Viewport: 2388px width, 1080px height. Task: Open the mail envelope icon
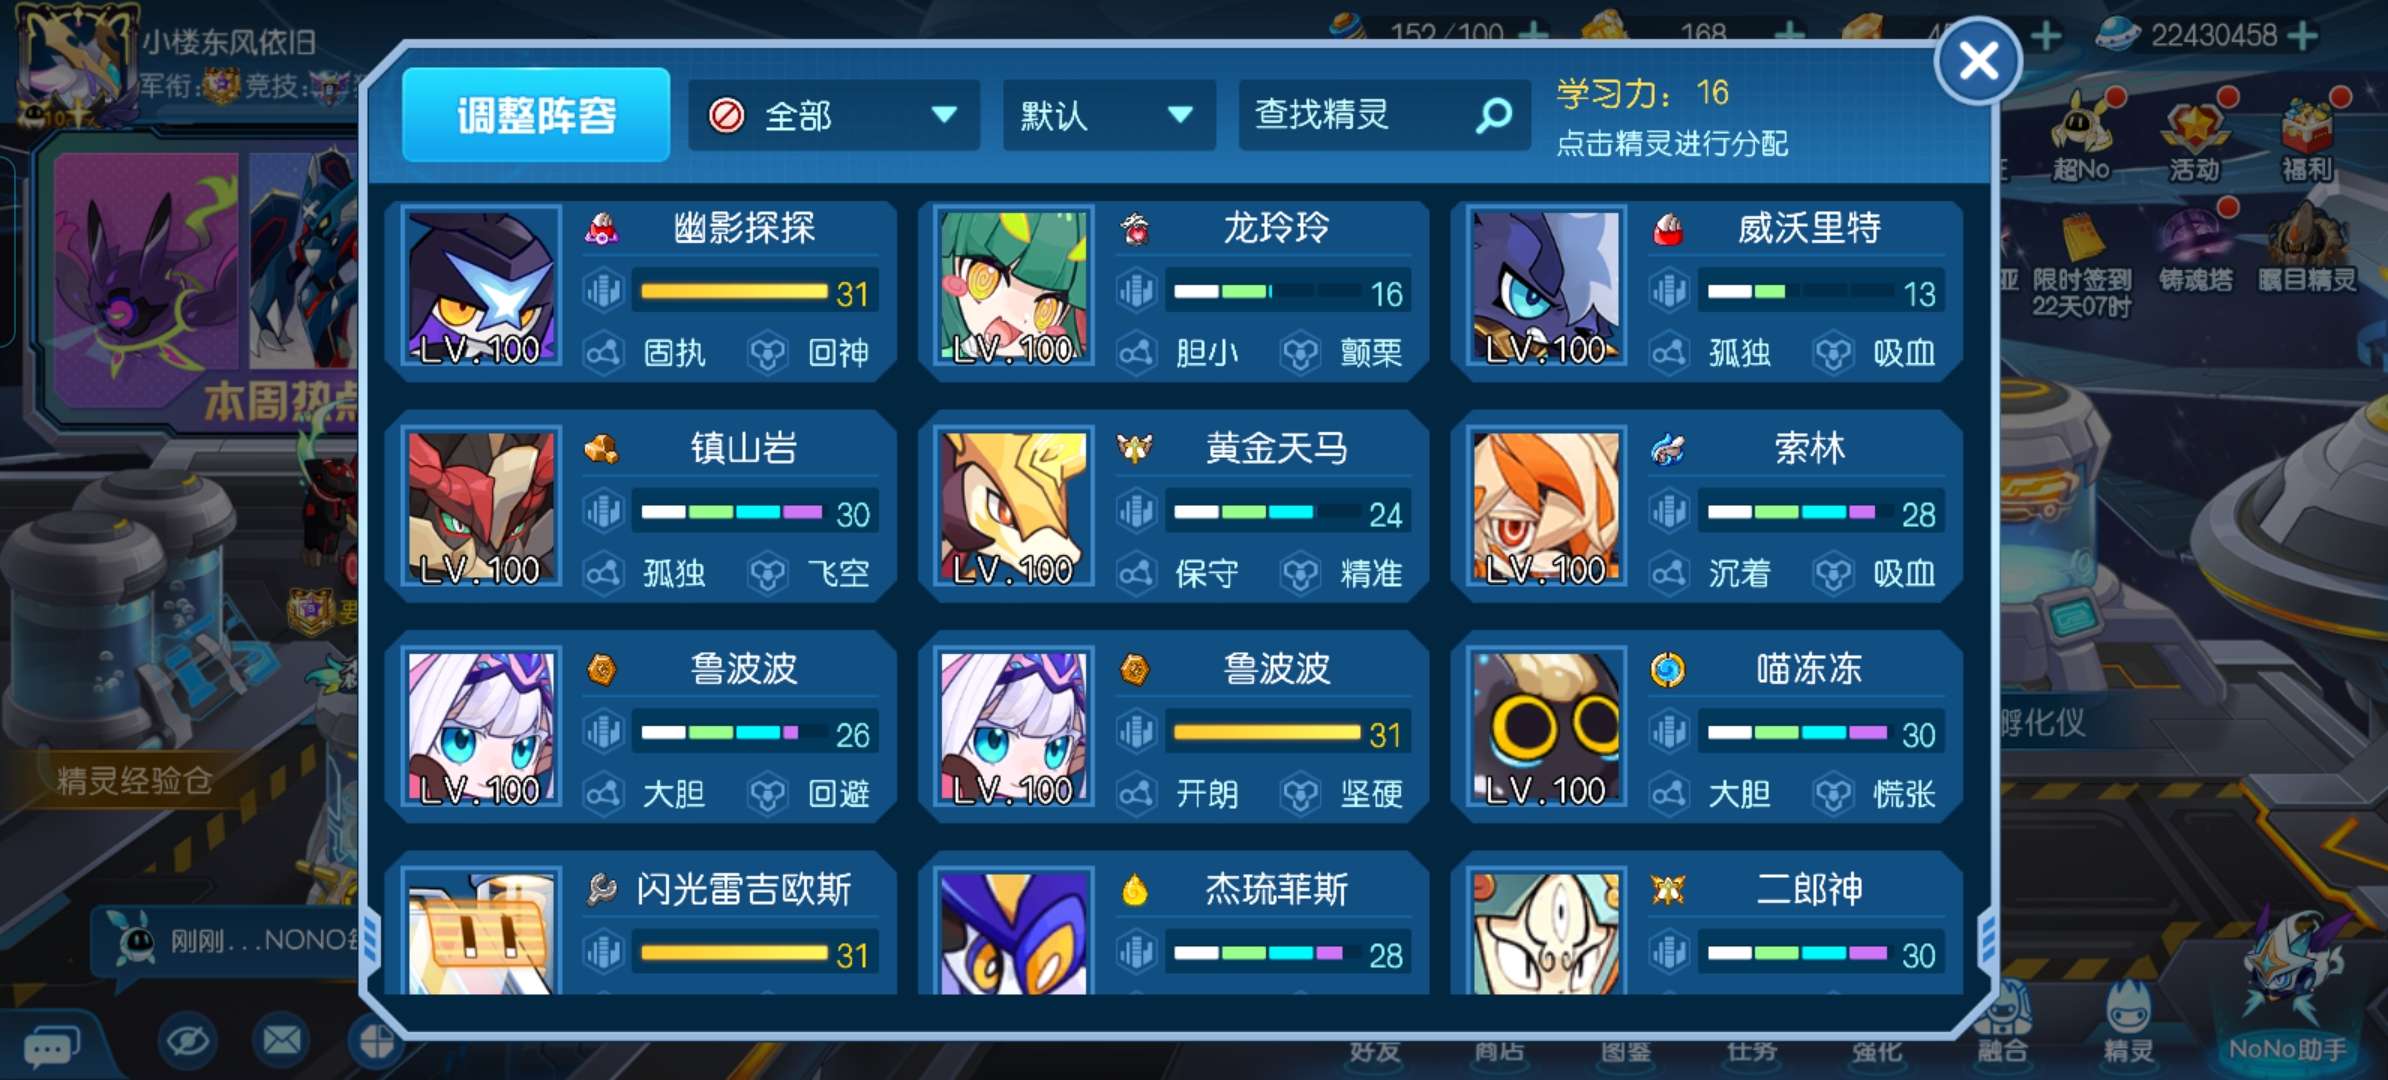[x=281, y=1041]
